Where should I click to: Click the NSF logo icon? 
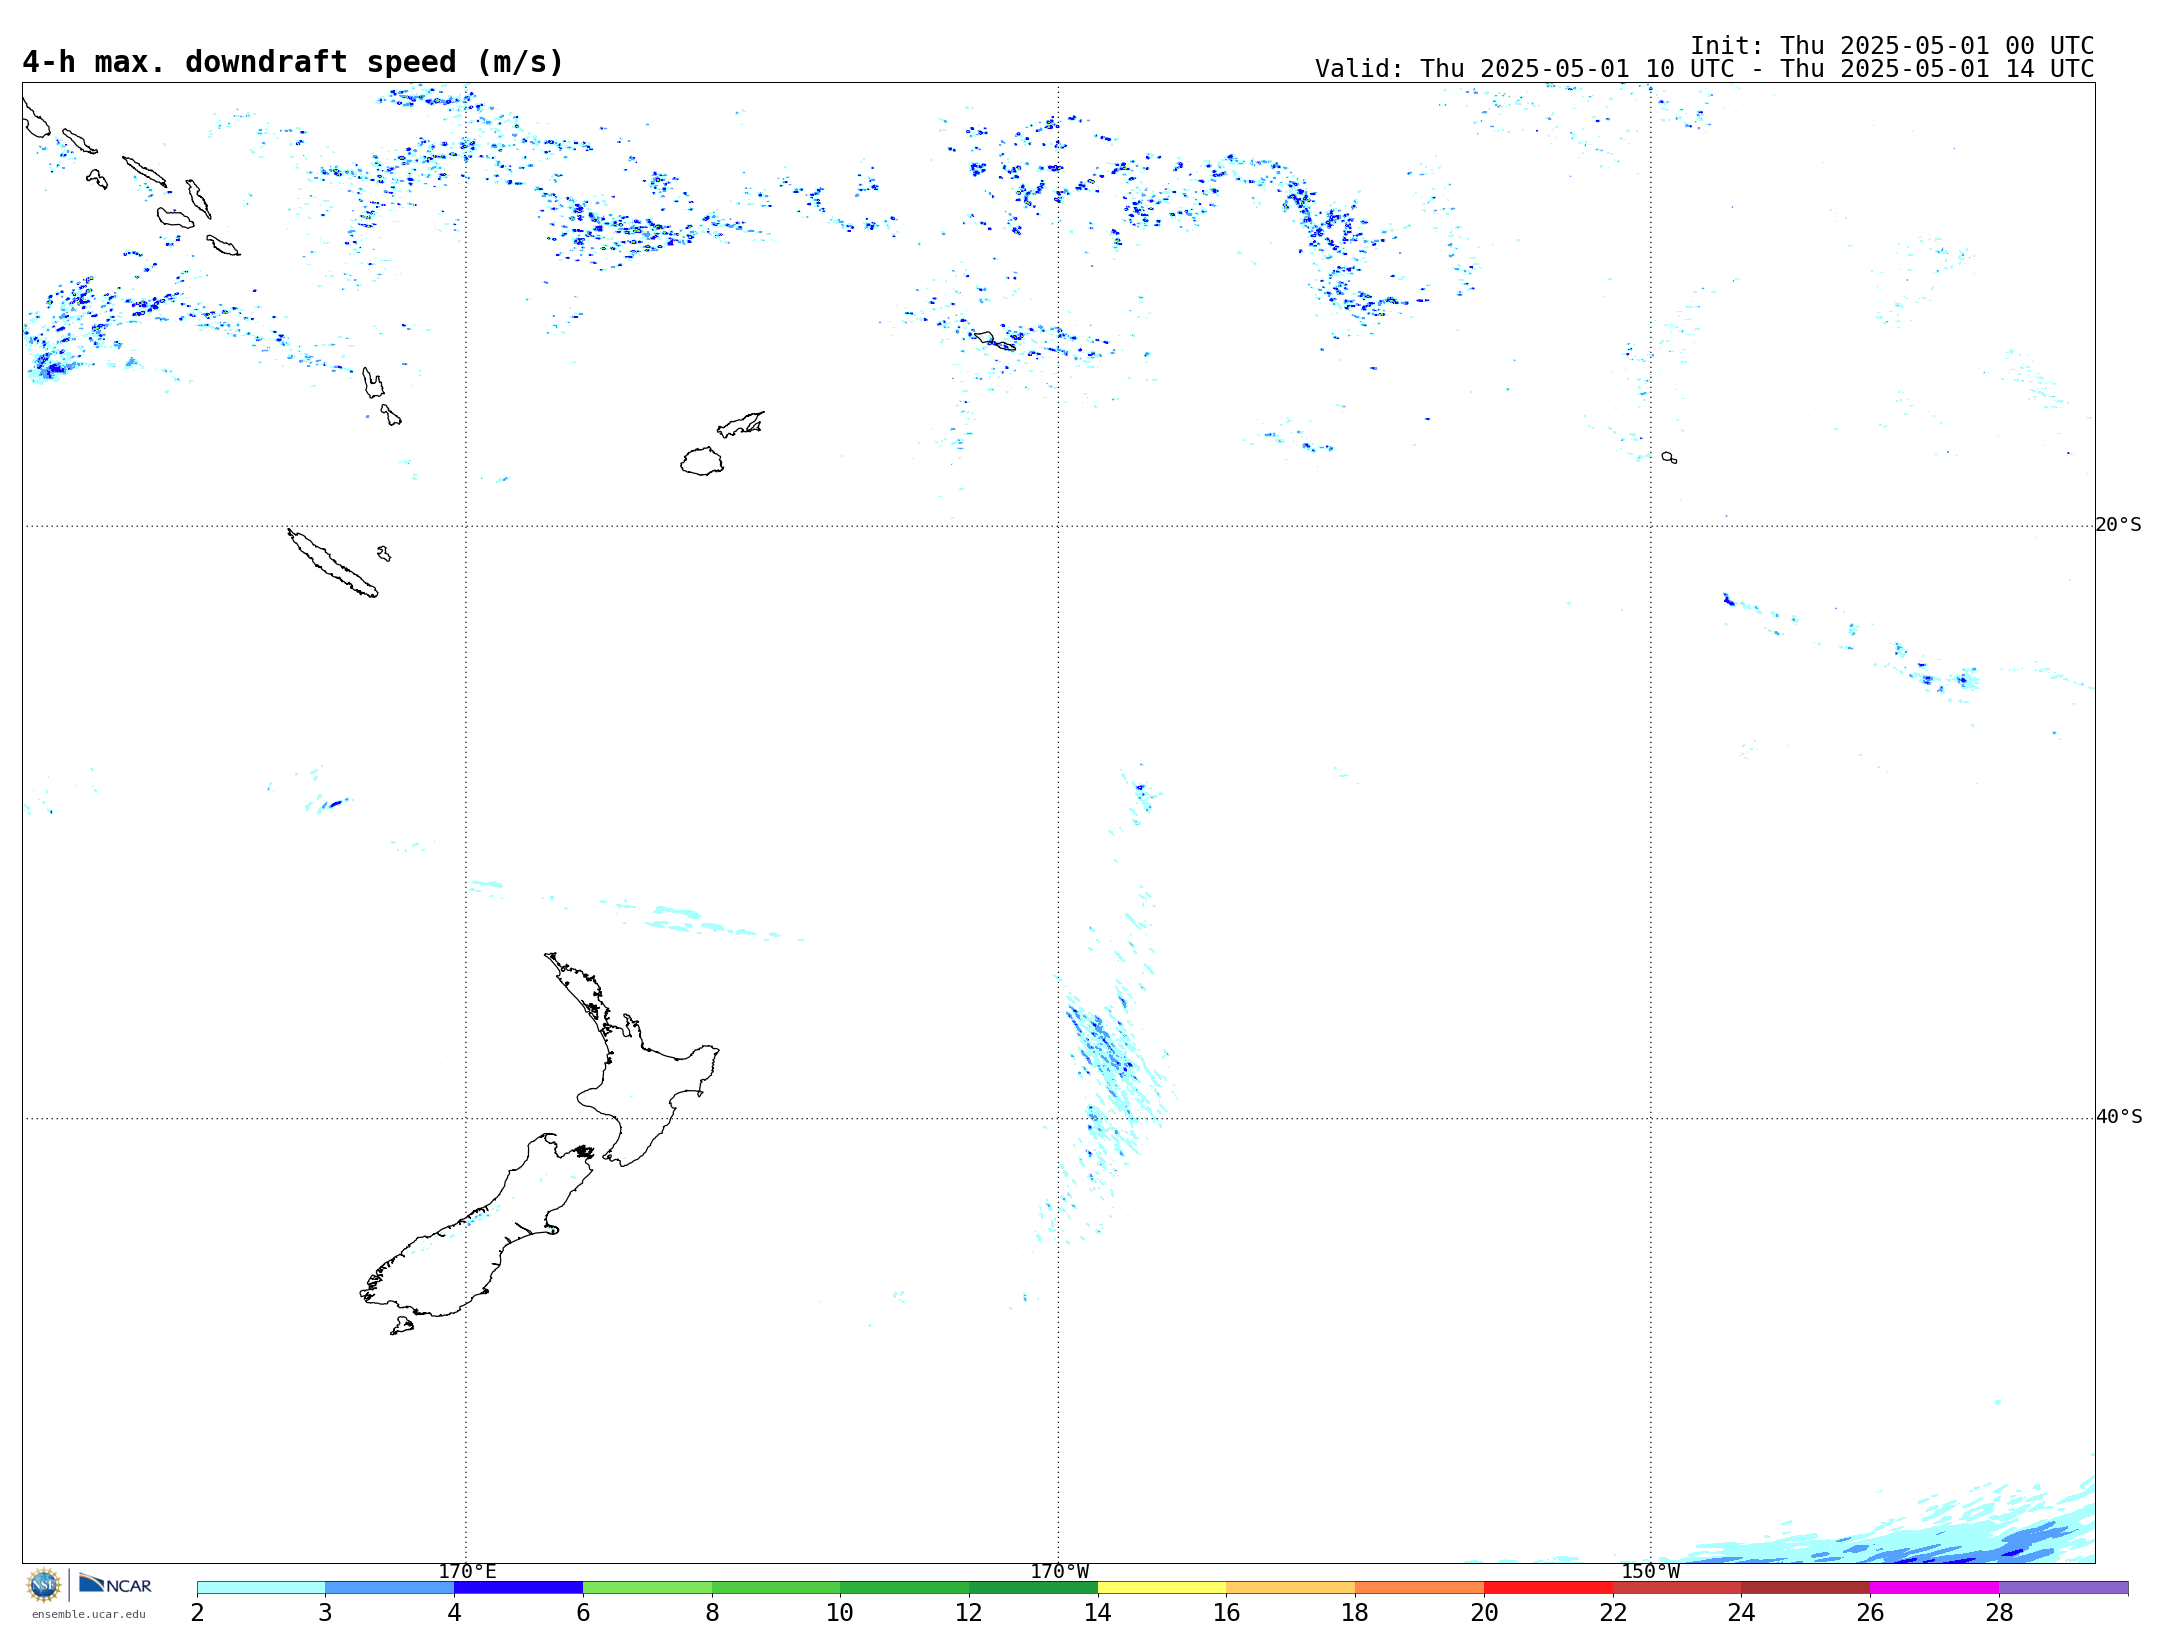44,1585
